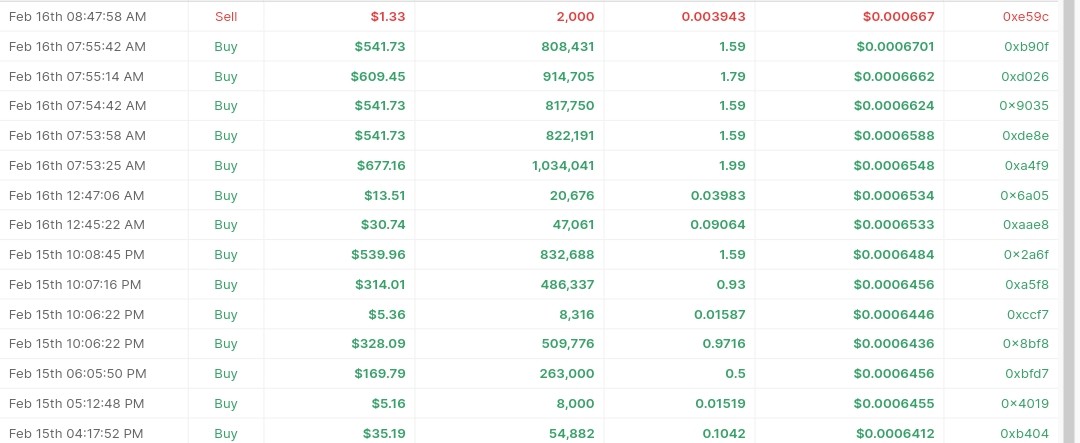Open transaction hash 0xbfd7
This screenshot has width=1080, height=443.
click(1026, 374)
